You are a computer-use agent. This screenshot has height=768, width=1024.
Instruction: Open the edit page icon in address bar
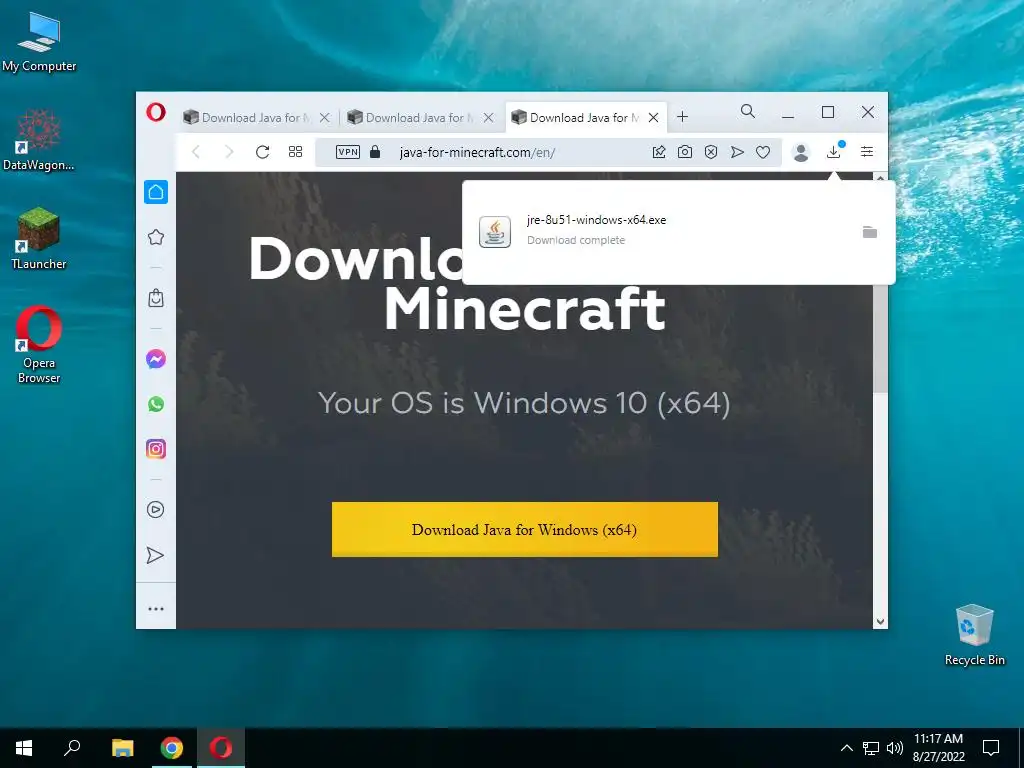[659, 152]
